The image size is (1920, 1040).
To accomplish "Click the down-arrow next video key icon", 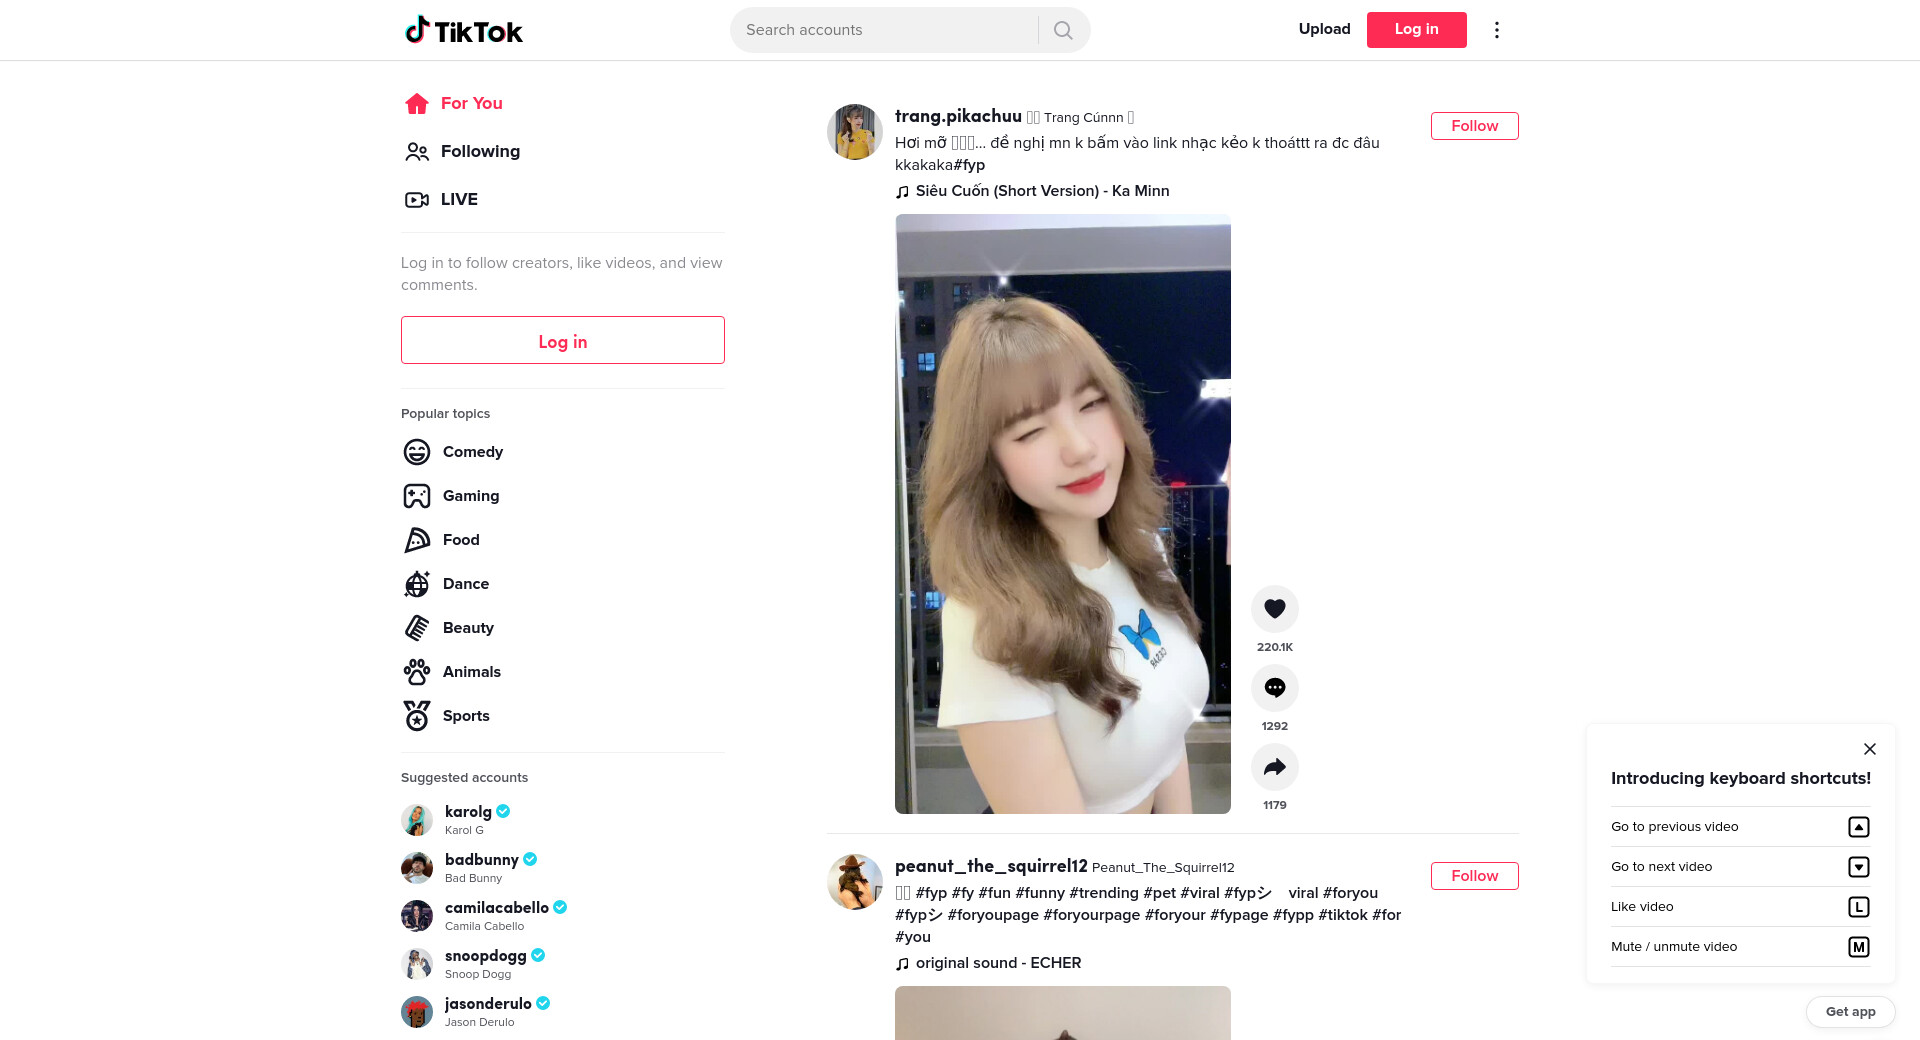I will tap(1859, 867).
